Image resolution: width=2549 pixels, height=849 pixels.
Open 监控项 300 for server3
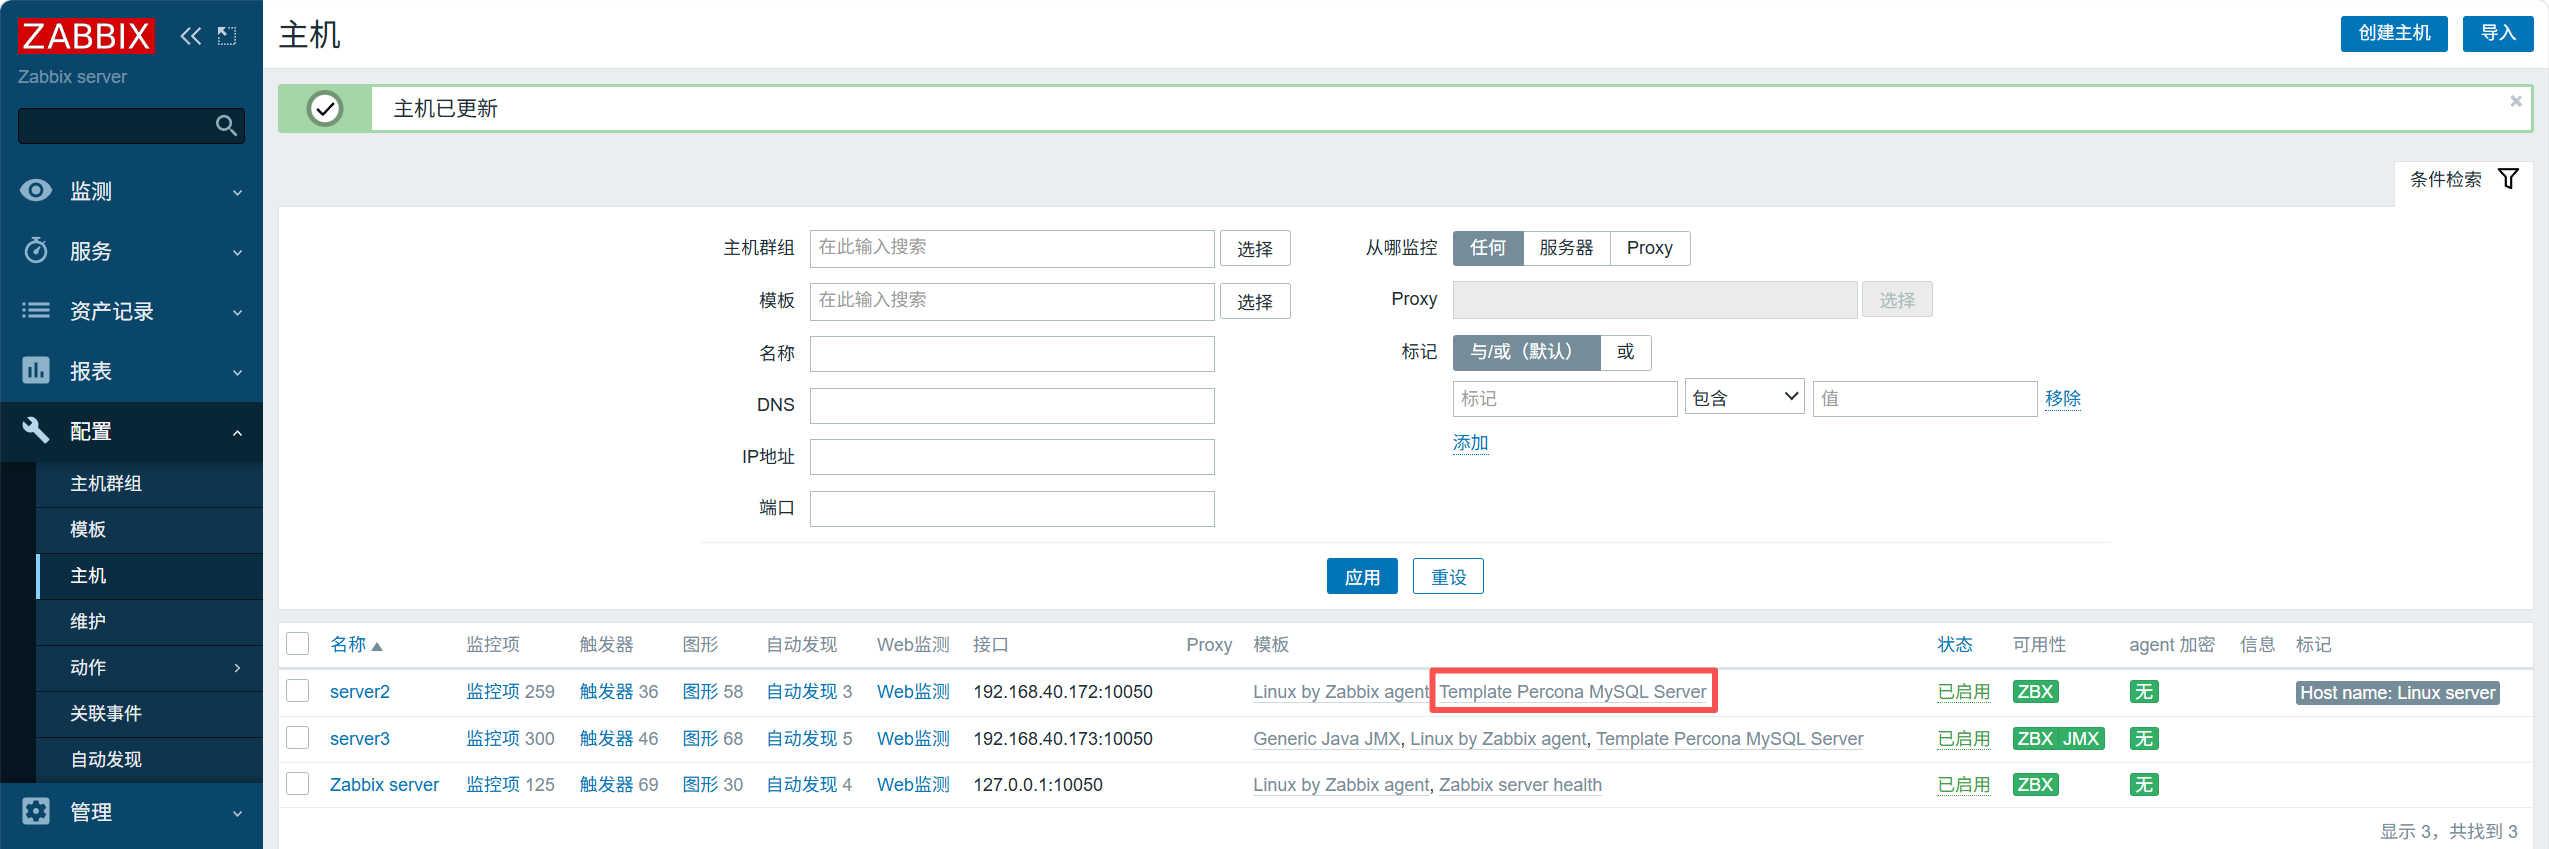point(510,739)
